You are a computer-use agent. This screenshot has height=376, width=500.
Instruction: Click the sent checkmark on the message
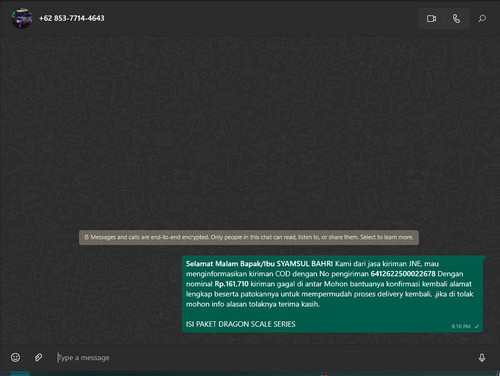(x=477, y=326)
